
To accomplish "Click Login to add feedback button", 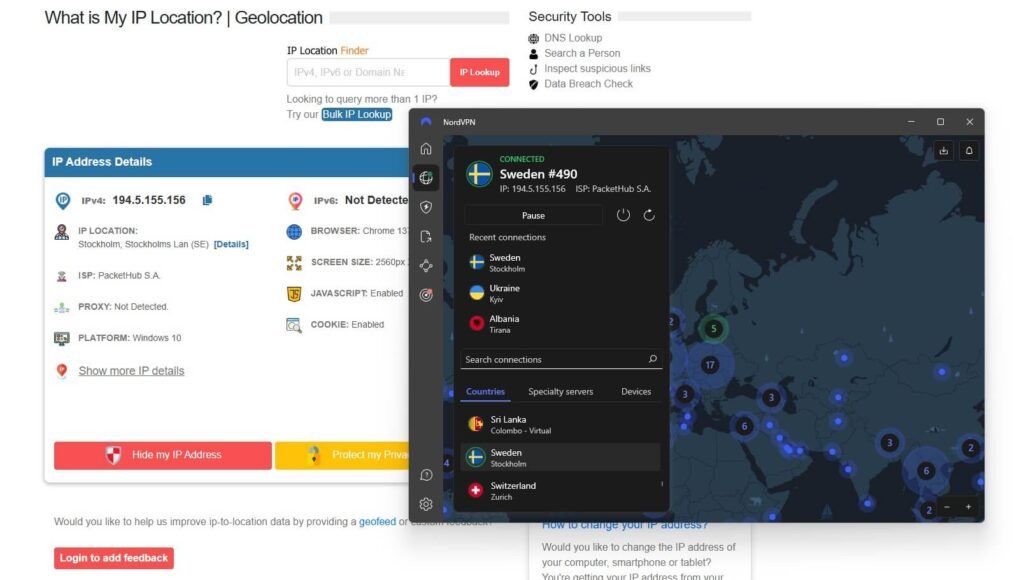I will (114, 558).
